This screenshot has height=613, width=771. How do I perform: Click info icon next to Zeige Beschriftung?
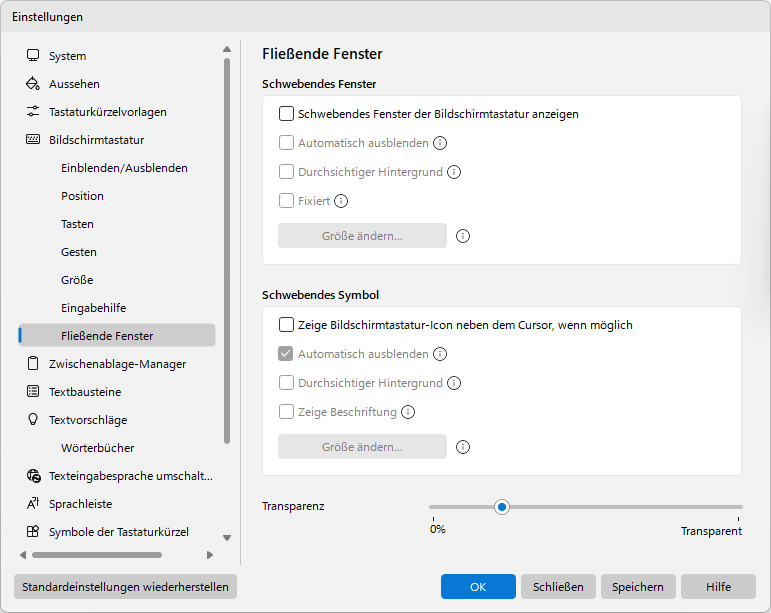pos(408,412)
